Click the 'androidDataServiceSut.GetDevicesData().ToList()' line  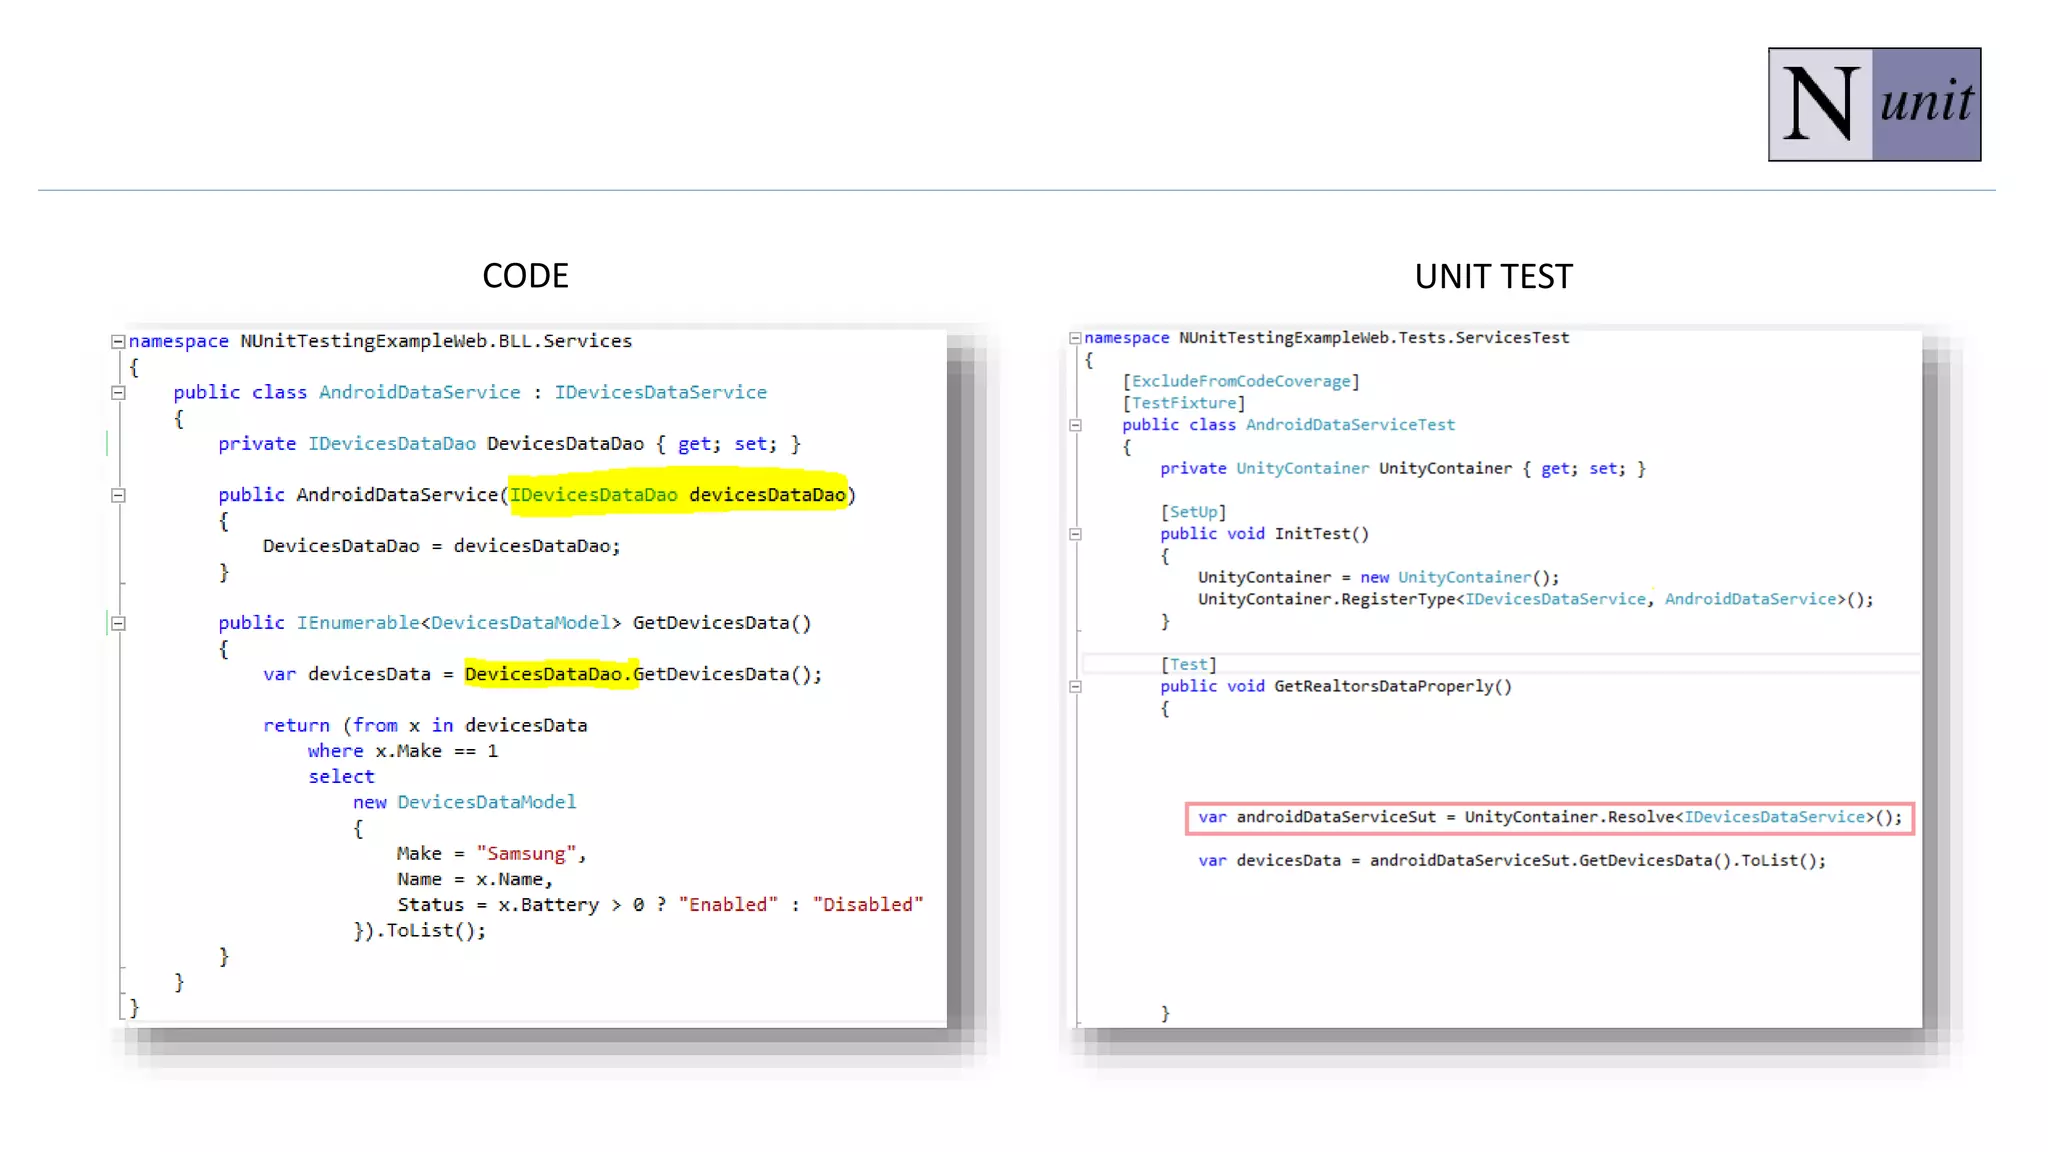(x=1512, y=860)
